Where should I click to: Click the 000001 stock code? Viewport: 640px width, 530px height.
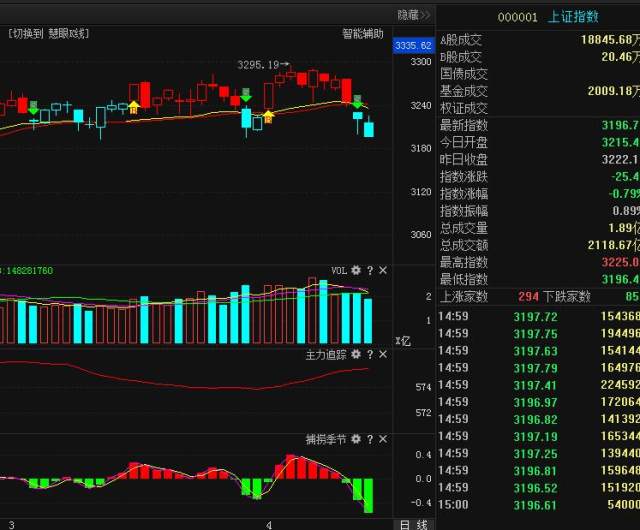point(518,16)
